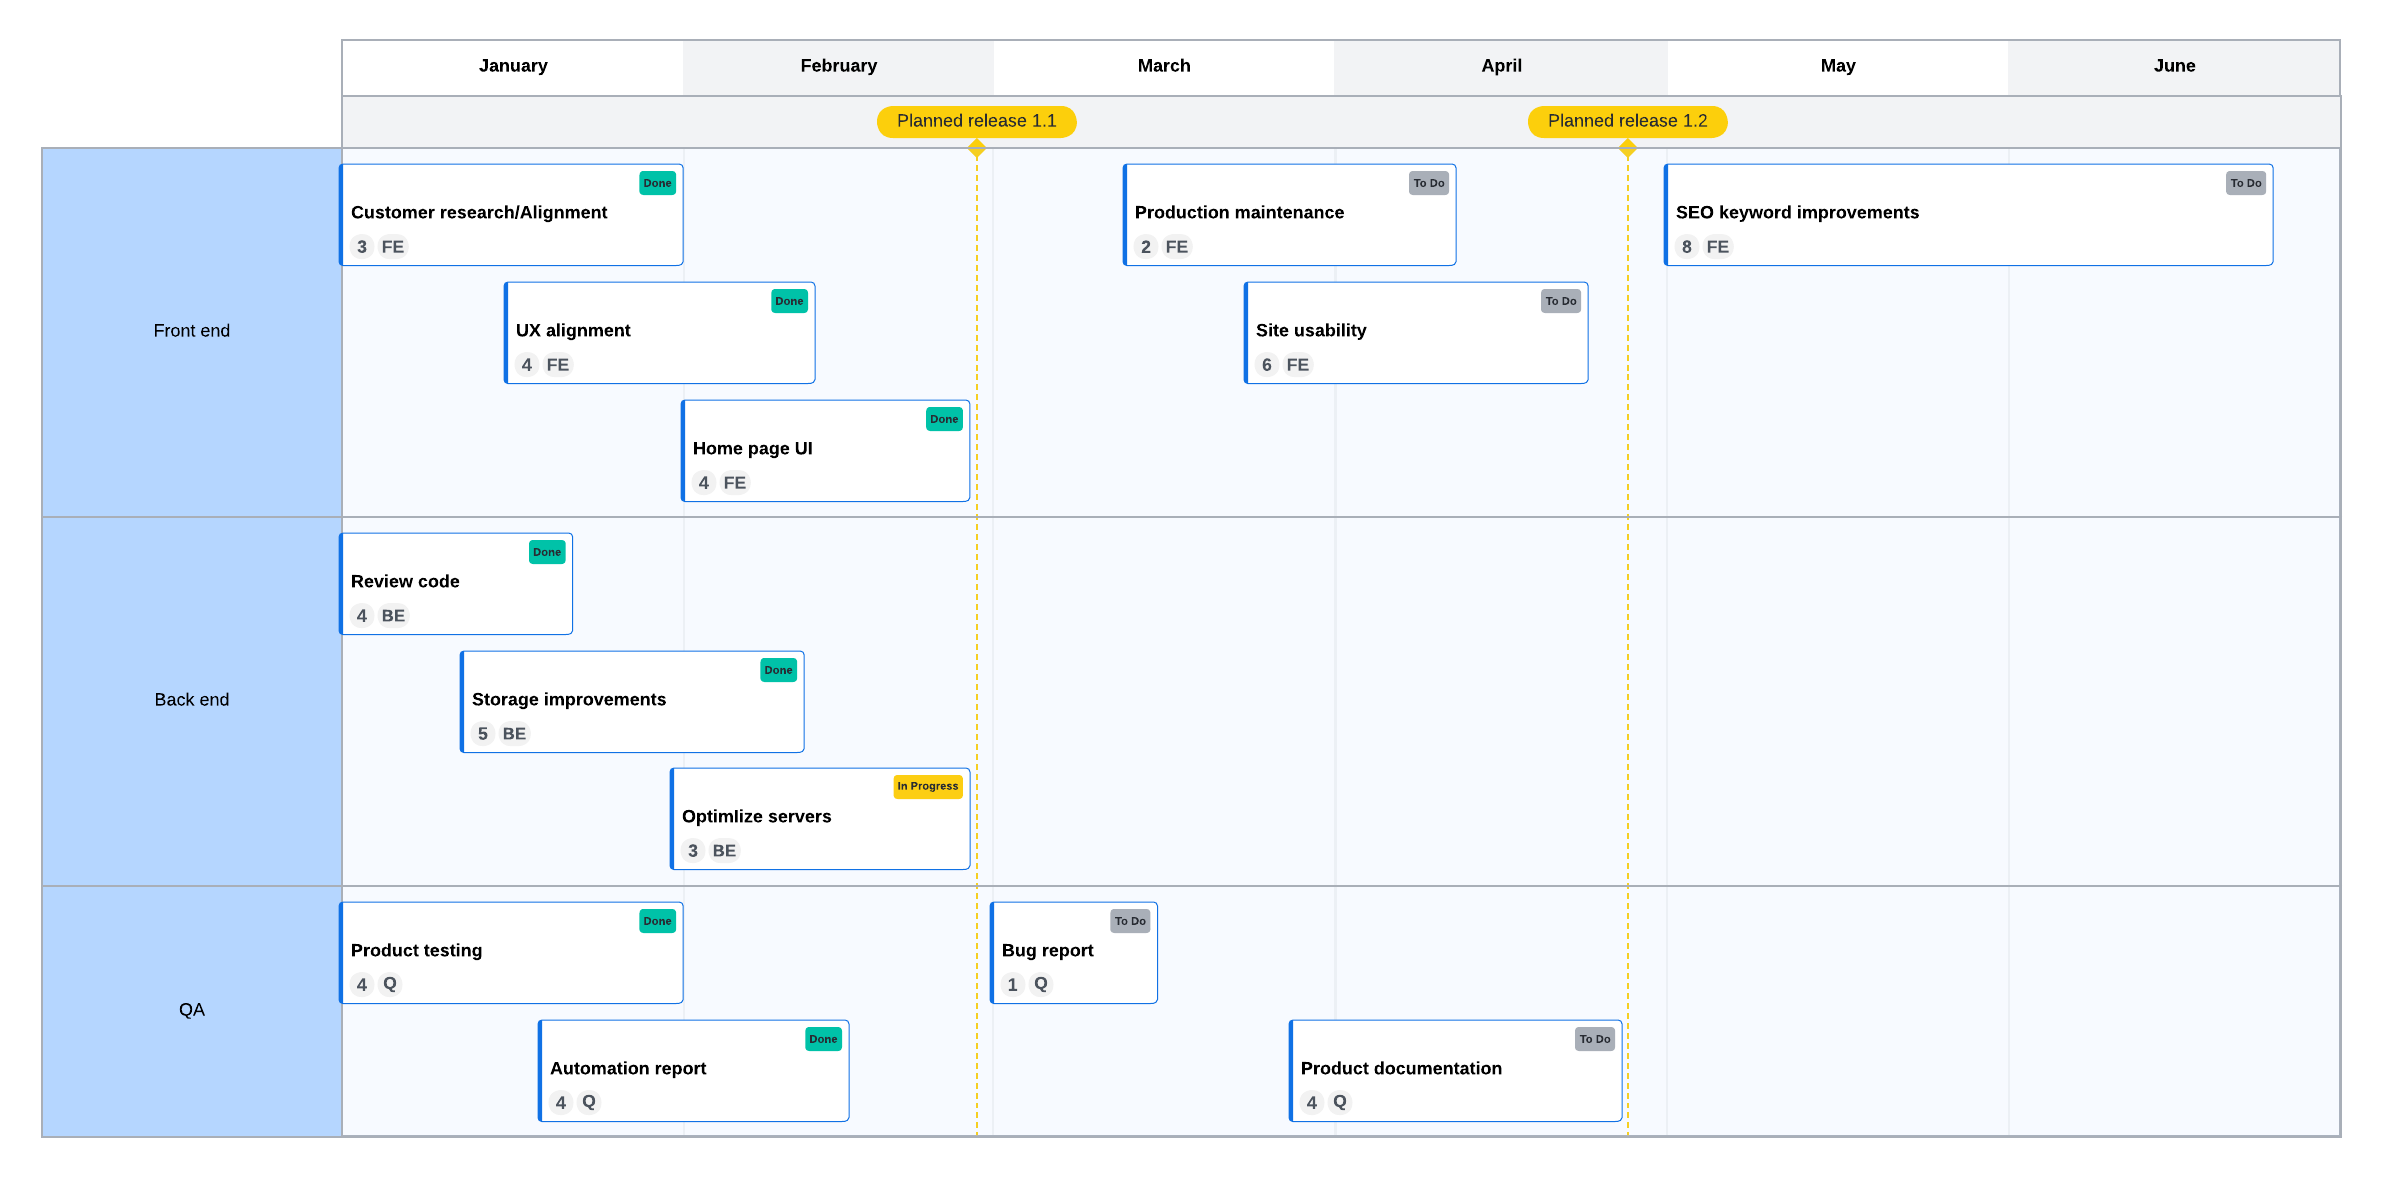This screenshot has width=2381, height=1179.
Task: Click the Planned release 1.1 label
Action: tap(976, 121)
